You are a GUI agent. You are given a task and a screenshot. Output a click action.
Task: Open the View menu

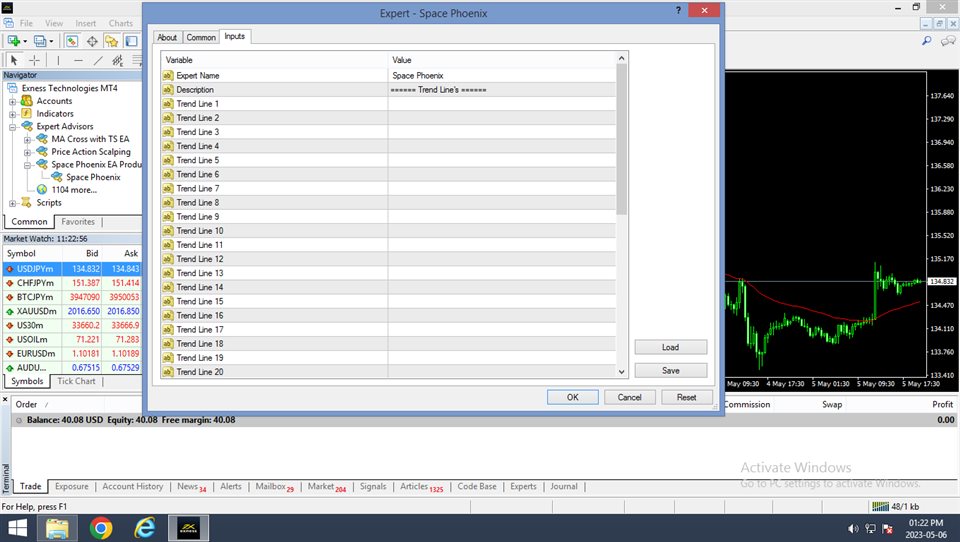[54, 23]
